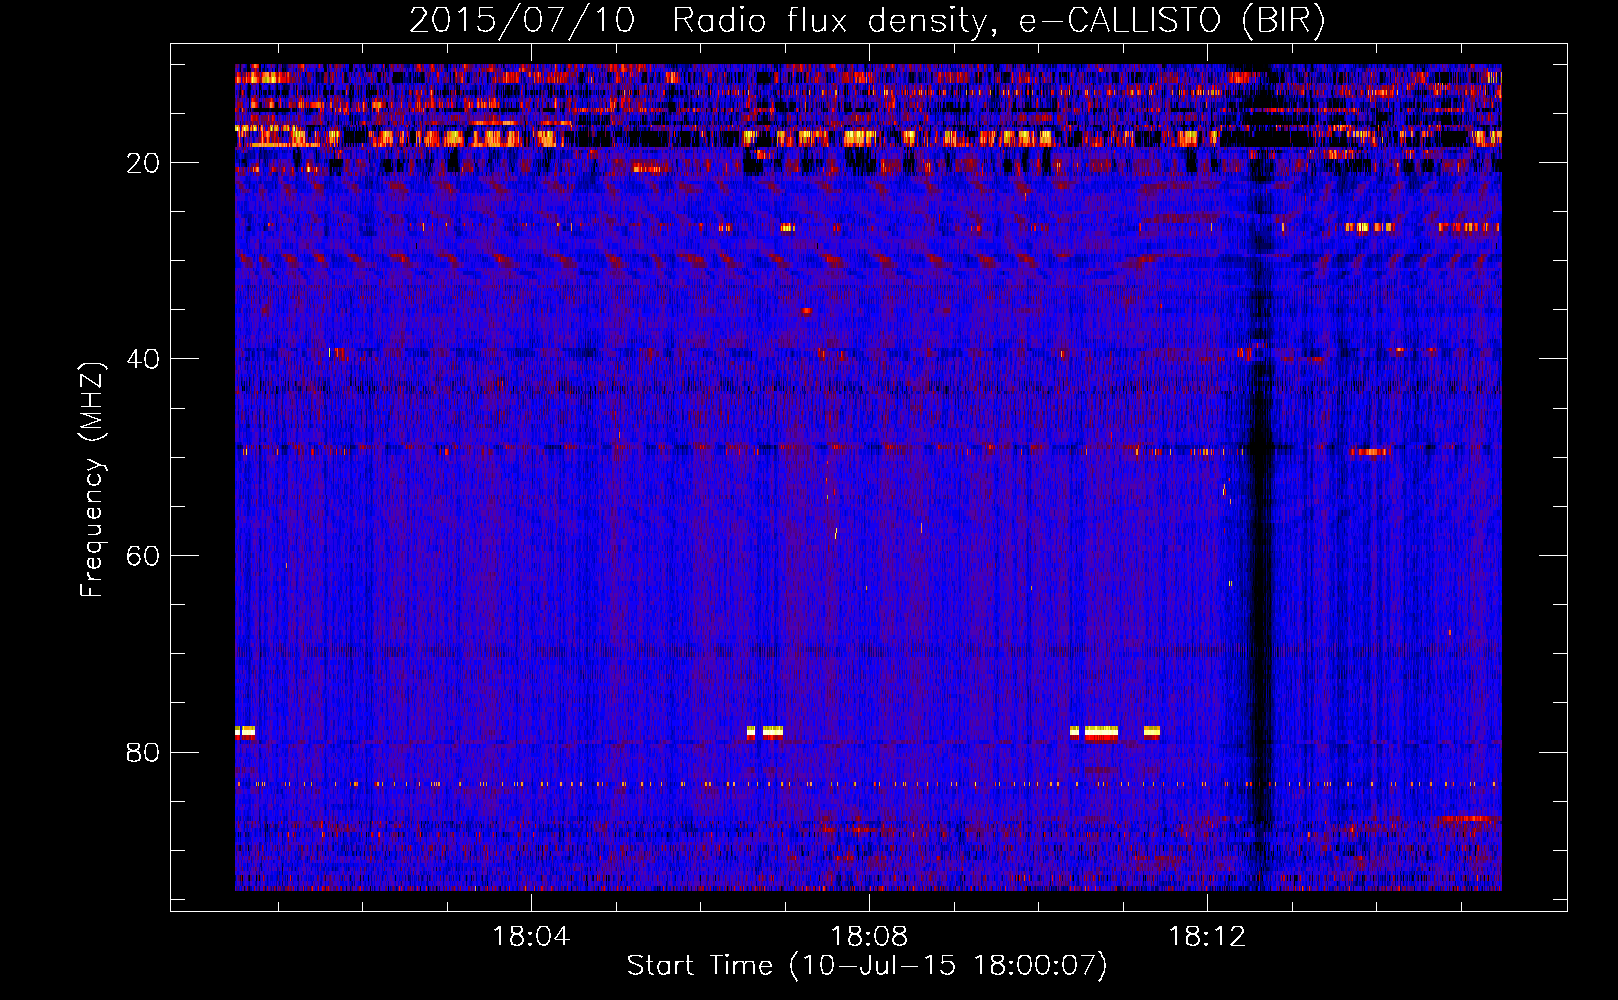Click the 80 frequency tick label
The height and width of the screenshot is (1000, 1618).
[x=143, y=752]
